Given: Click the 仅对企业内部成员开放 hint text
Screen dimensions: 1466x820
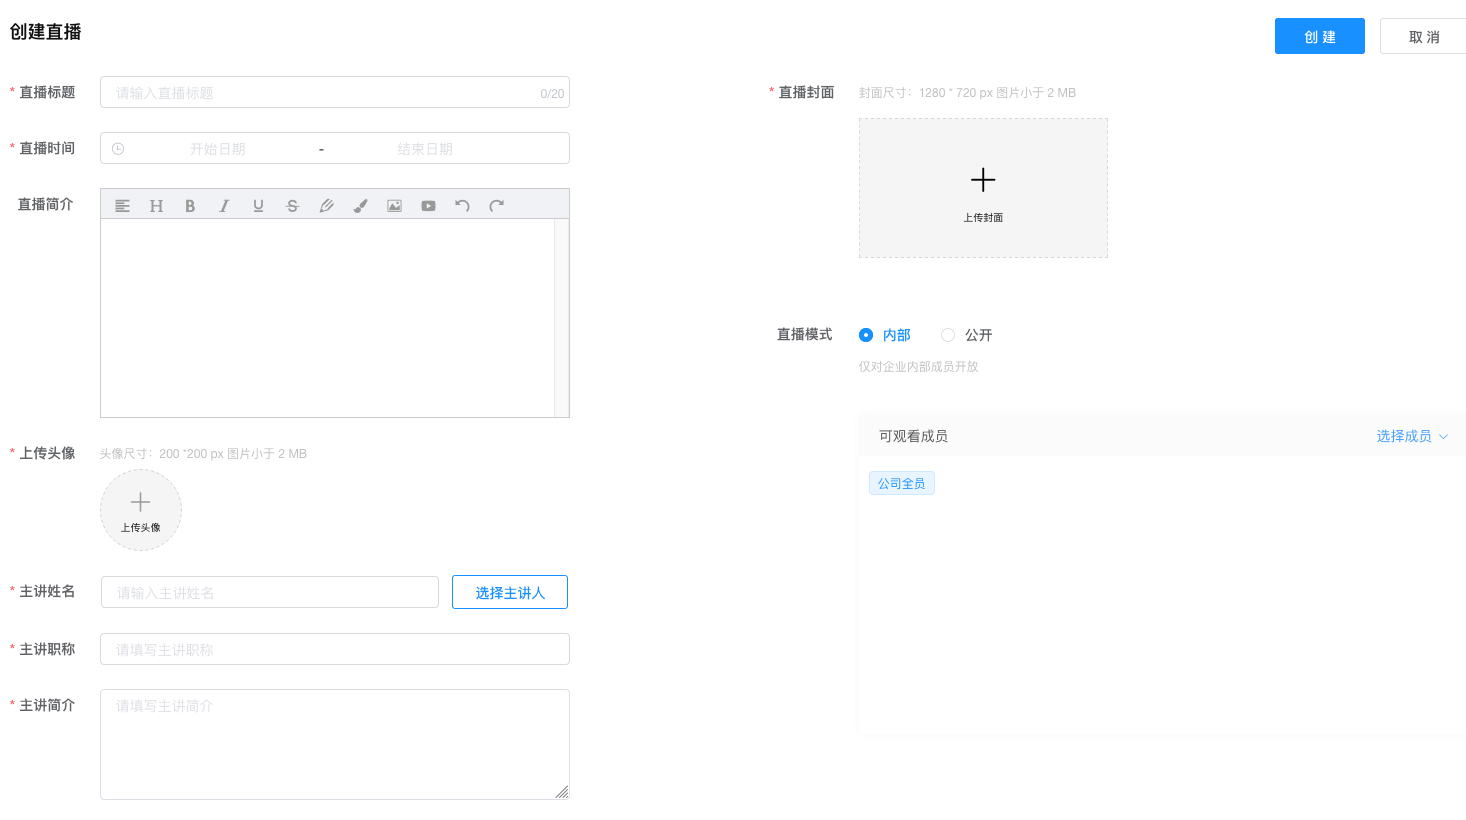Looking at the screenshot, I should click(x=918, y=367).
